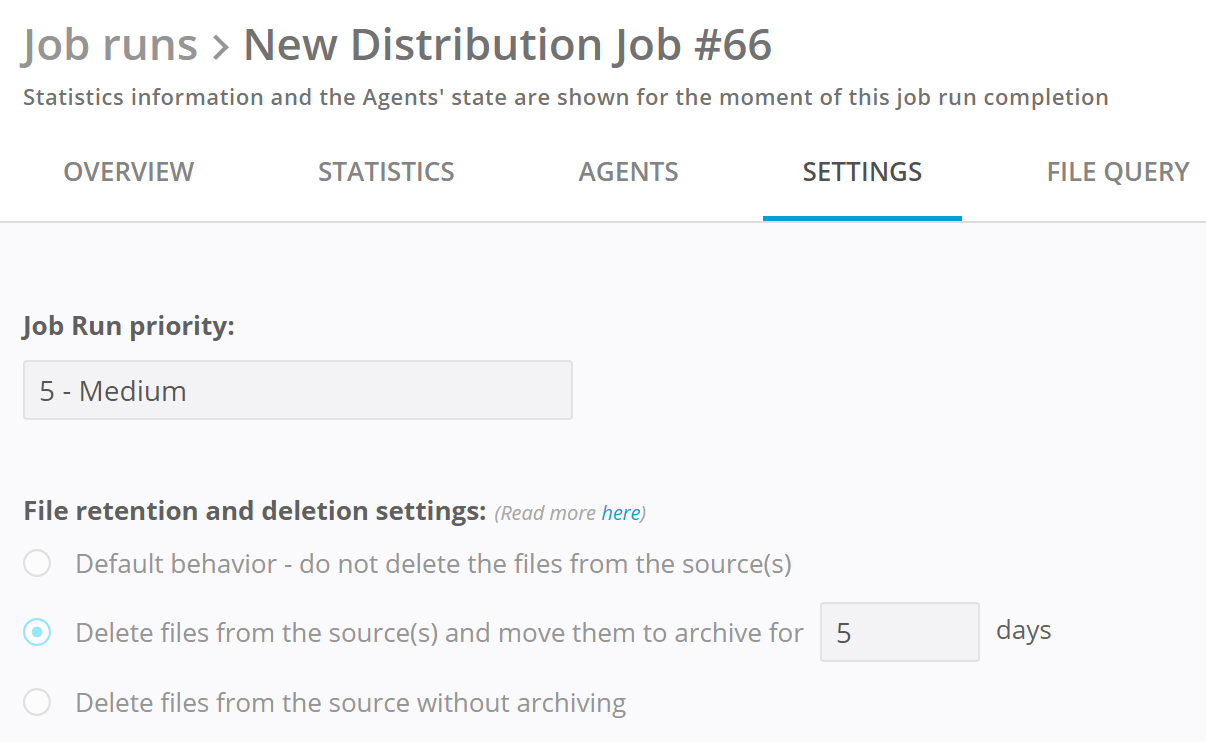The width and height of the screenshot is (1206, 742).
Task: Click the File retention and deletion settings heading
Action: tap(254, 511)
